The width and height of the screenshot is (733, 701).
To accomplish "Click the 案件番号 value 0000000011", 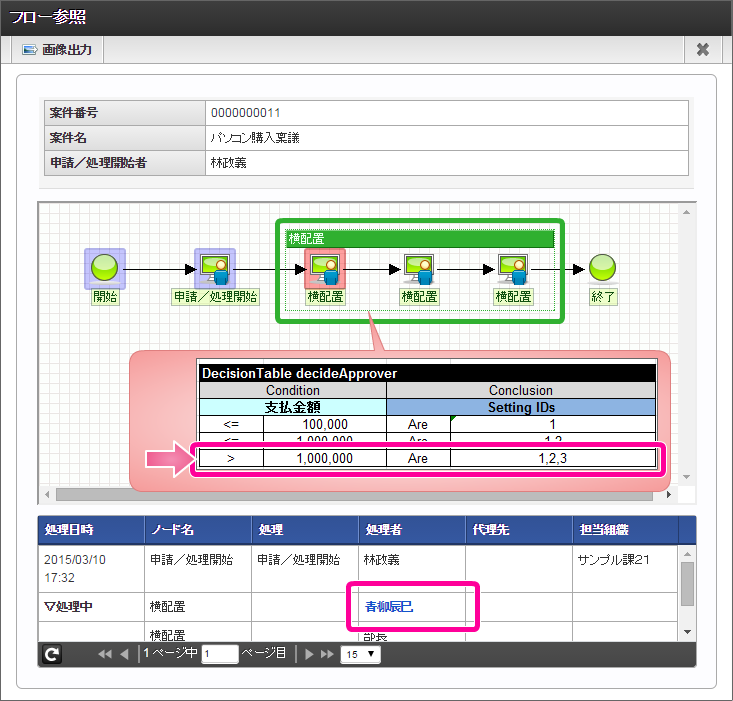I will 245,113.
